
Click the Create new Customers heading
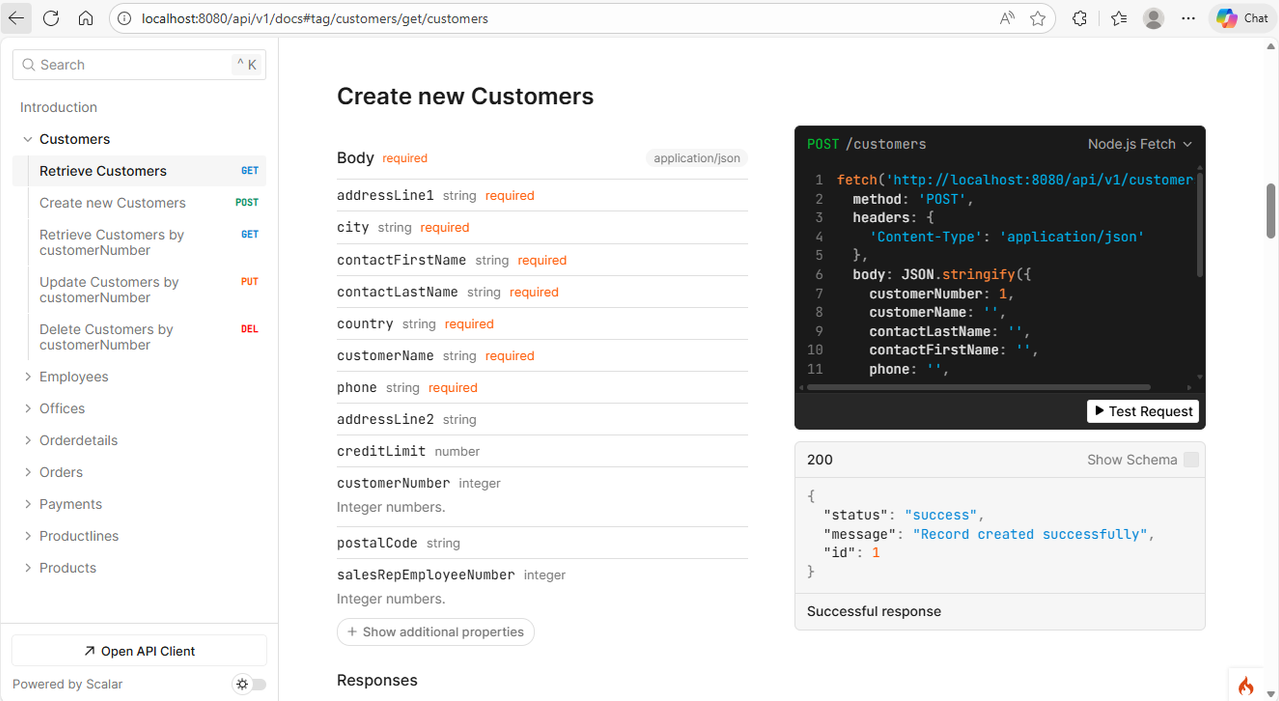point(465,96)
